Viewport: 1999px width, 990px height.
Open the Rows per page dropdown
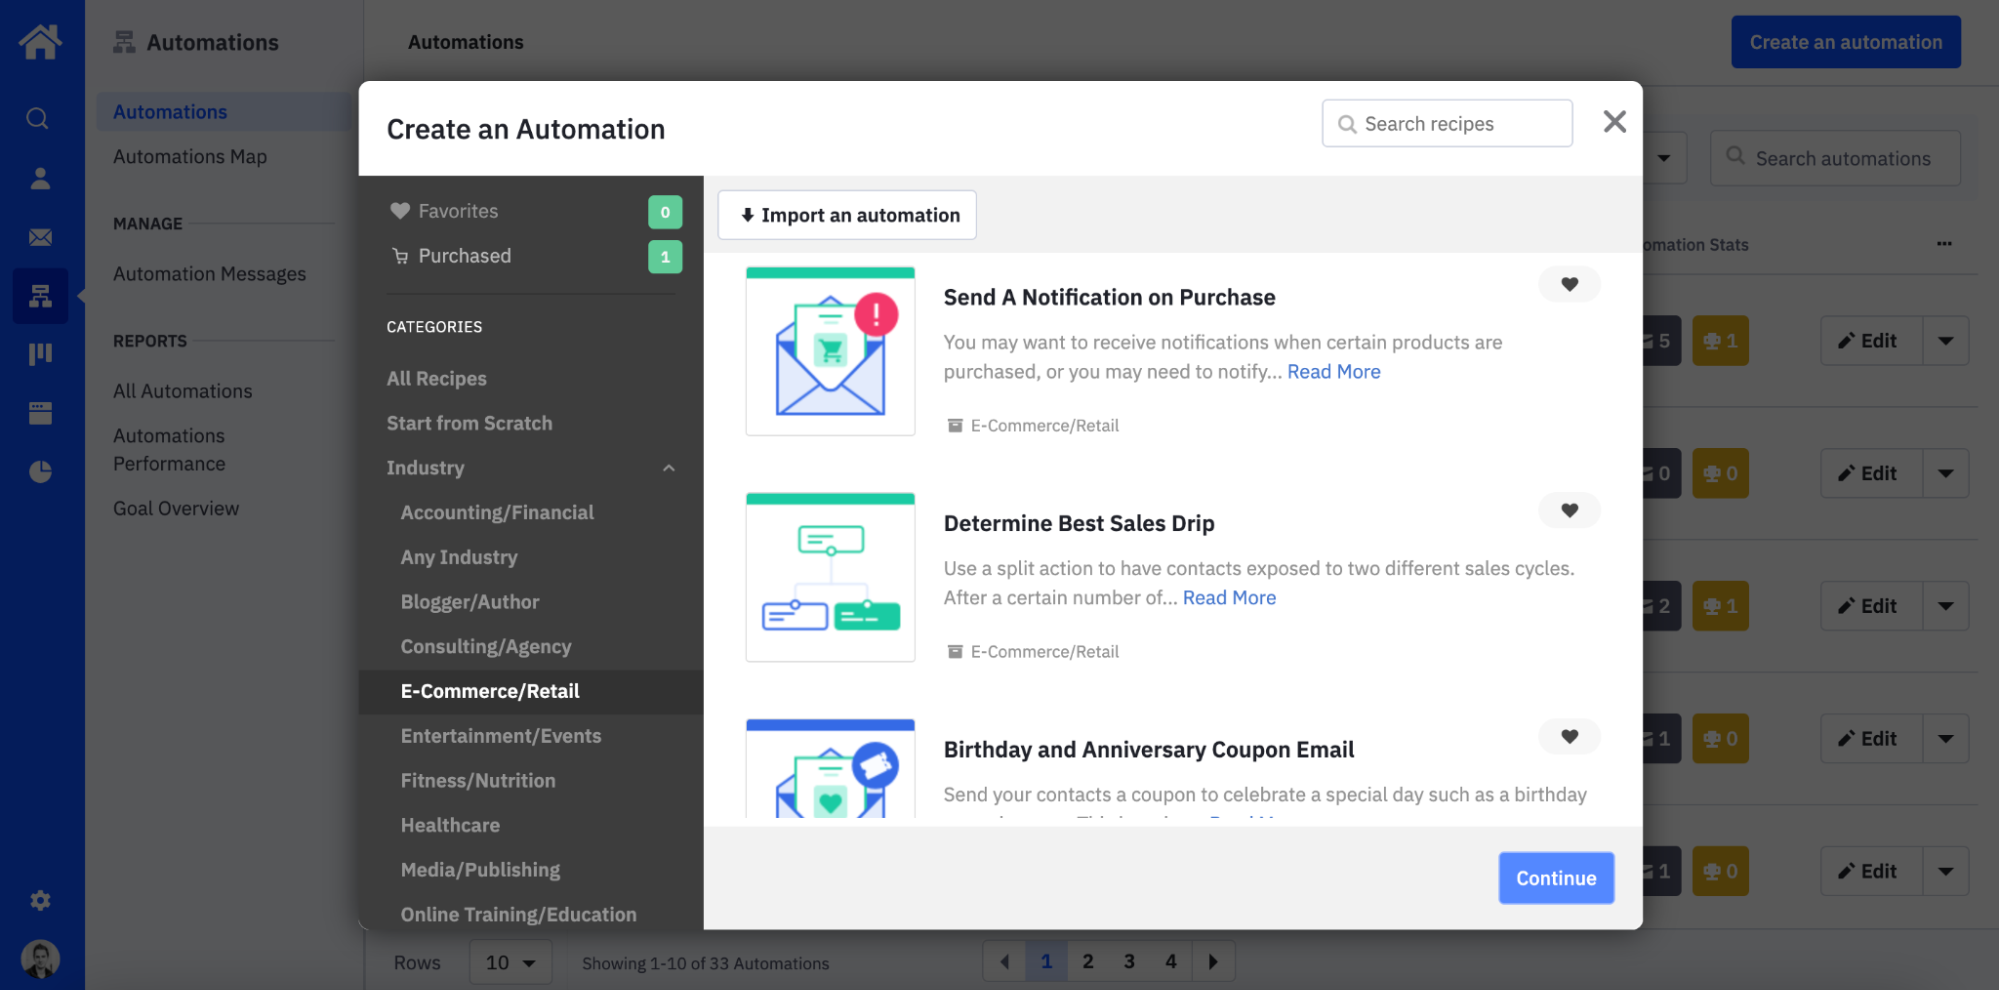[x=510, y=961]
